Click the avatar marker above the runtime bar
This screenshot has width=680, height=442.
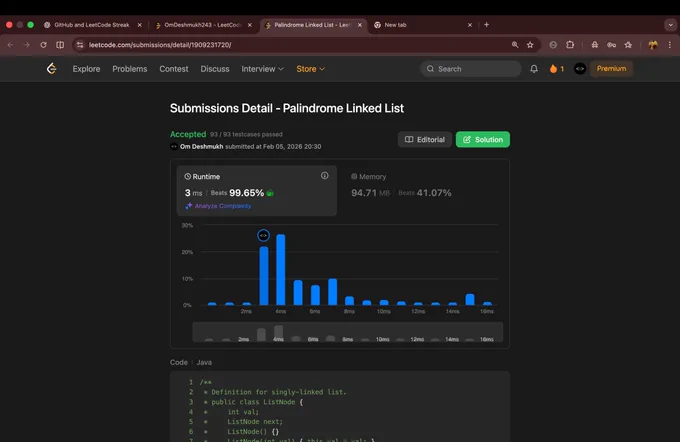pyautogui.click(x=263, y=235)
